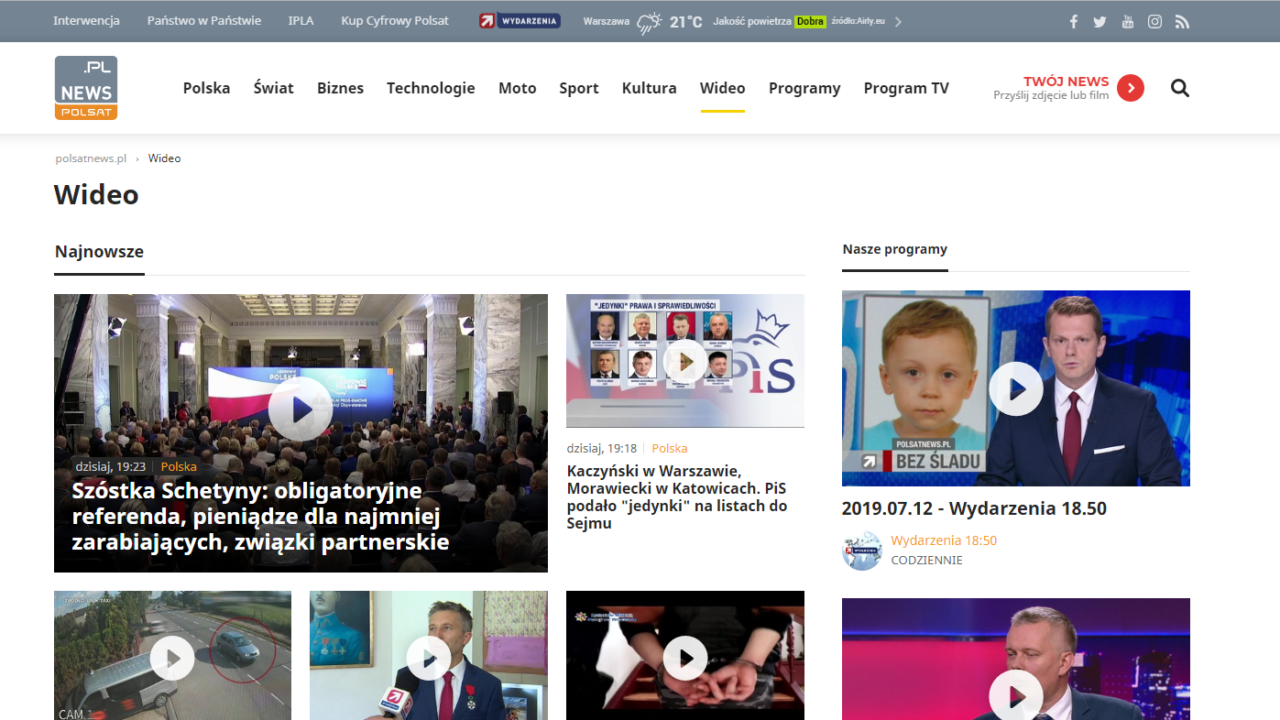Click the Polsat News logo
The image size is (1280, 720).
[86, 88]
